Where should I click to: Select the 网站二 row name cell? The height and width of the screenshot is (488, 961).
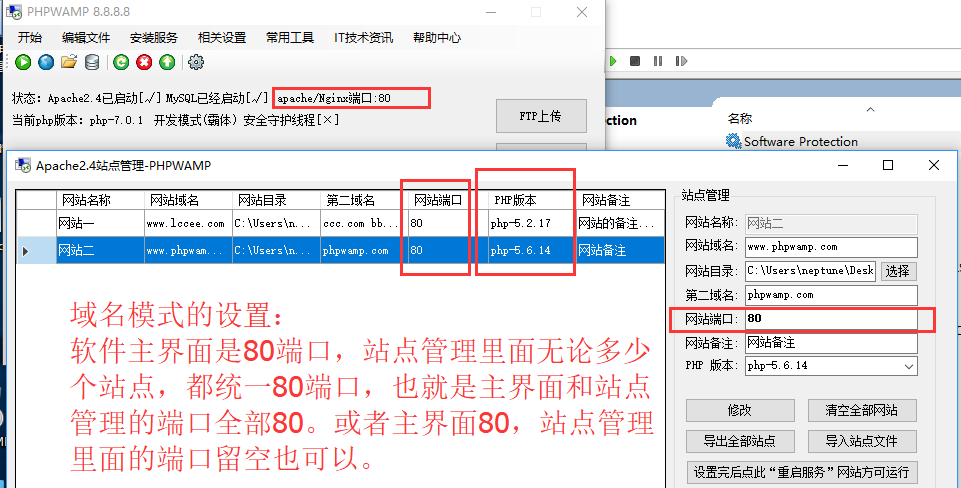(x=101, y=251)
